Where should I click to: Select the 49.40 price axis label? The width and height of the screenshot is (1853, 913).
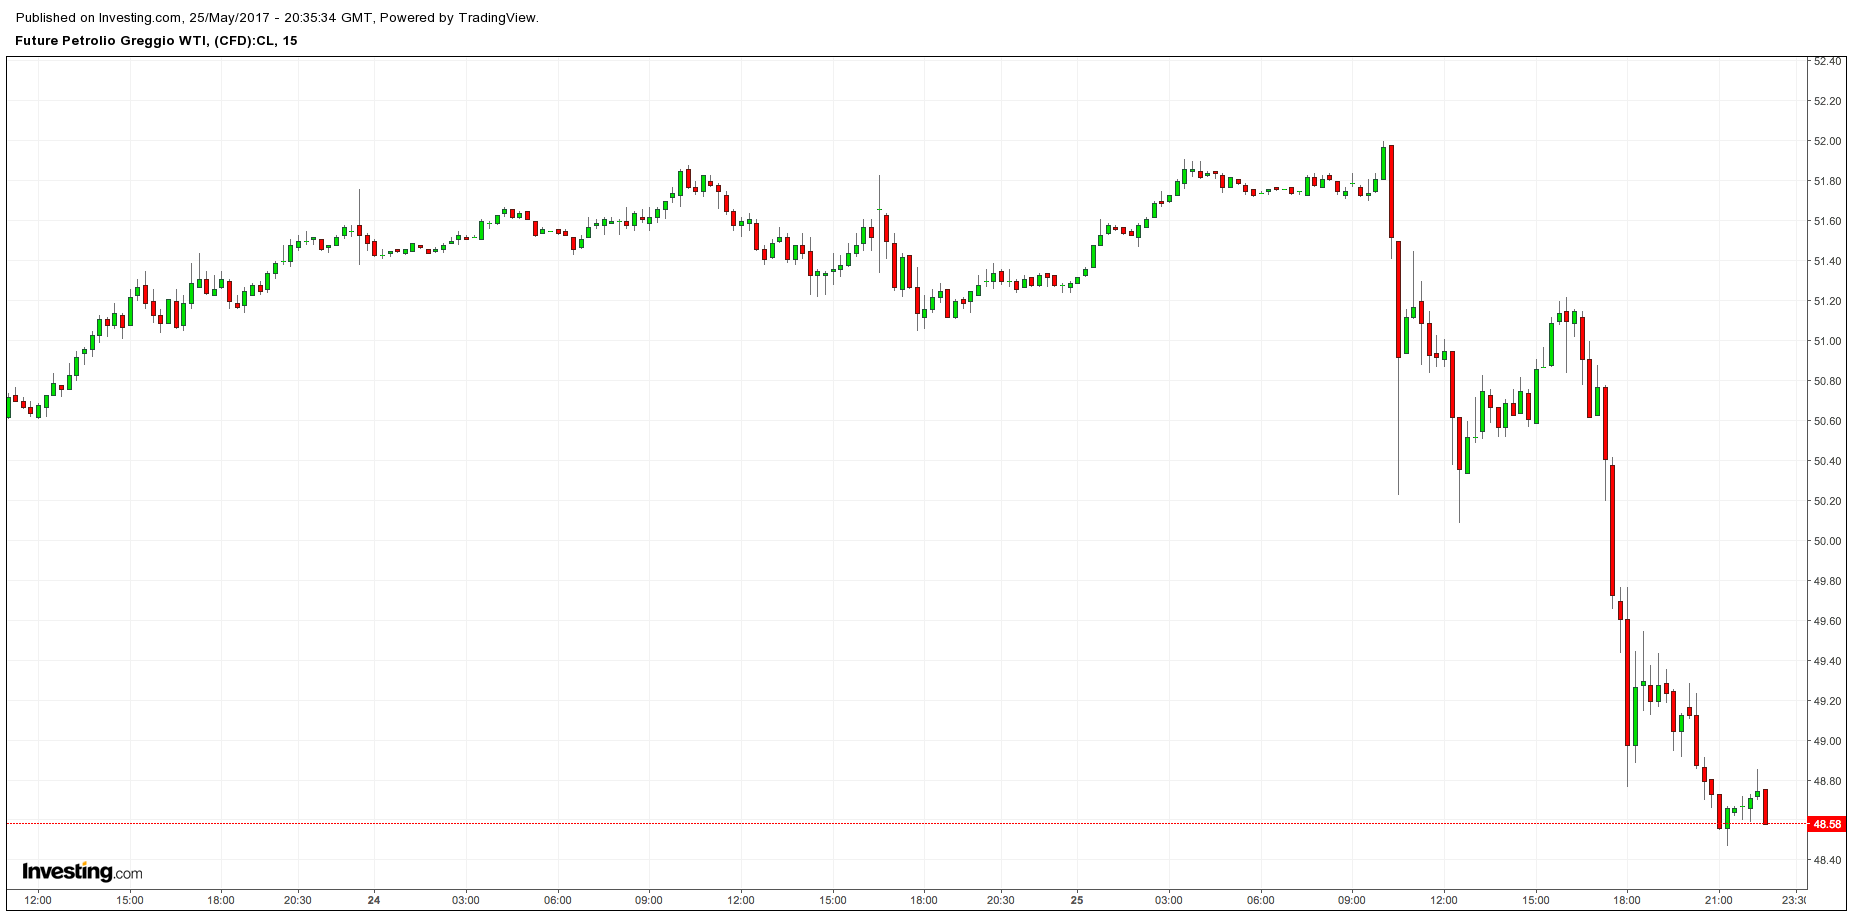click(1827, 662)
